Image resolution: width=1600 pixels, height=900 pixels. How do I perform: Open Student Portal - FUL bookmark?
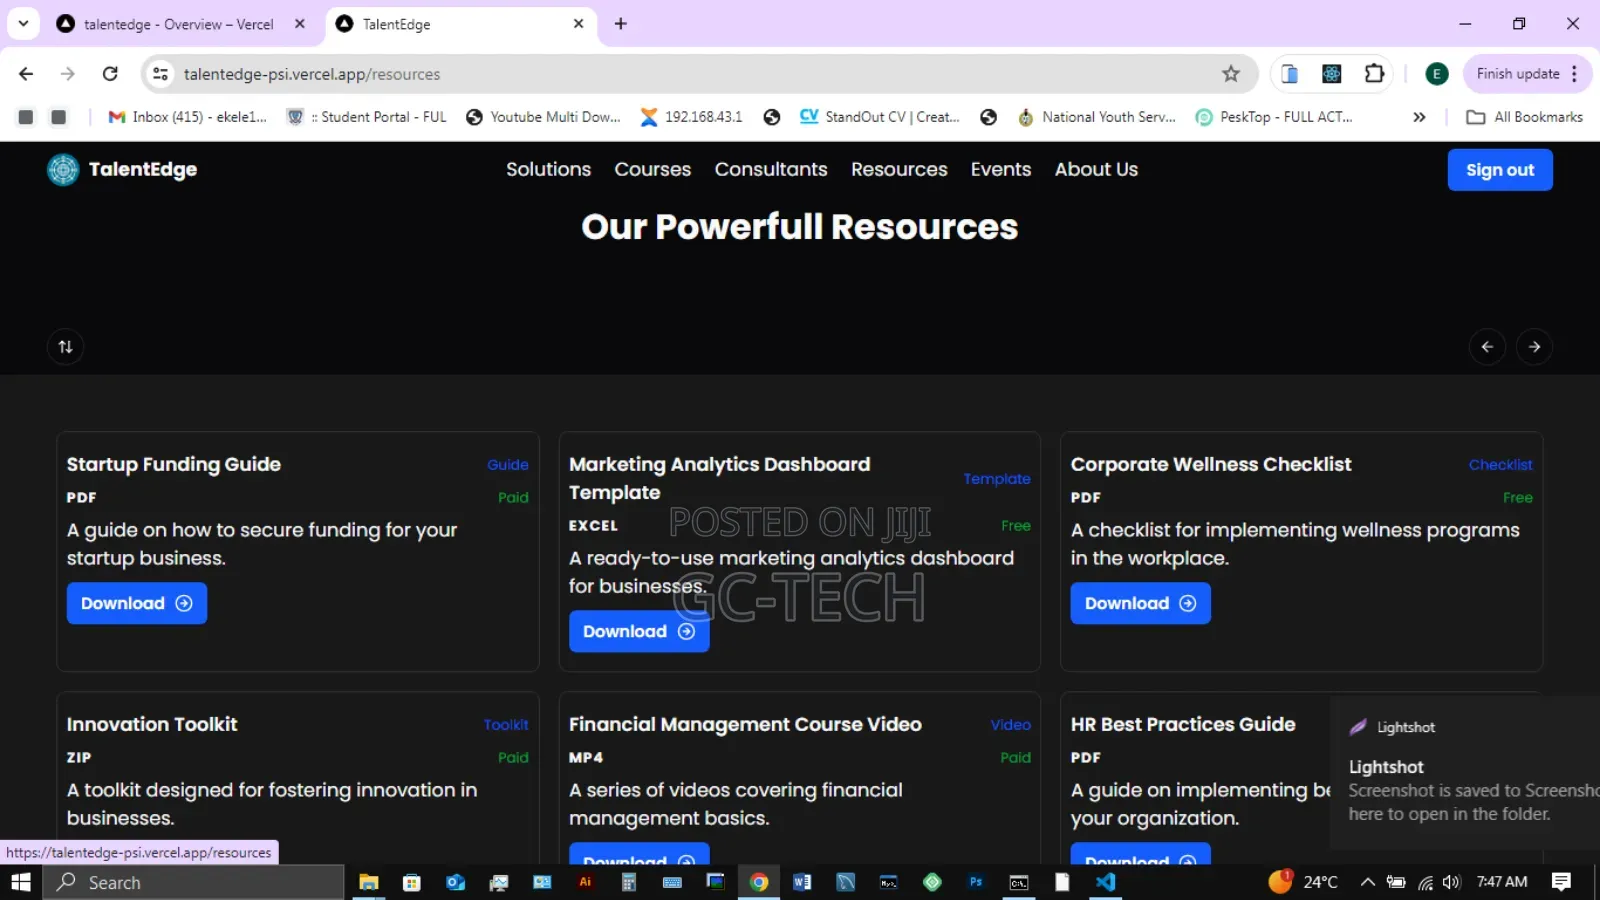click(x=367, y=117)
